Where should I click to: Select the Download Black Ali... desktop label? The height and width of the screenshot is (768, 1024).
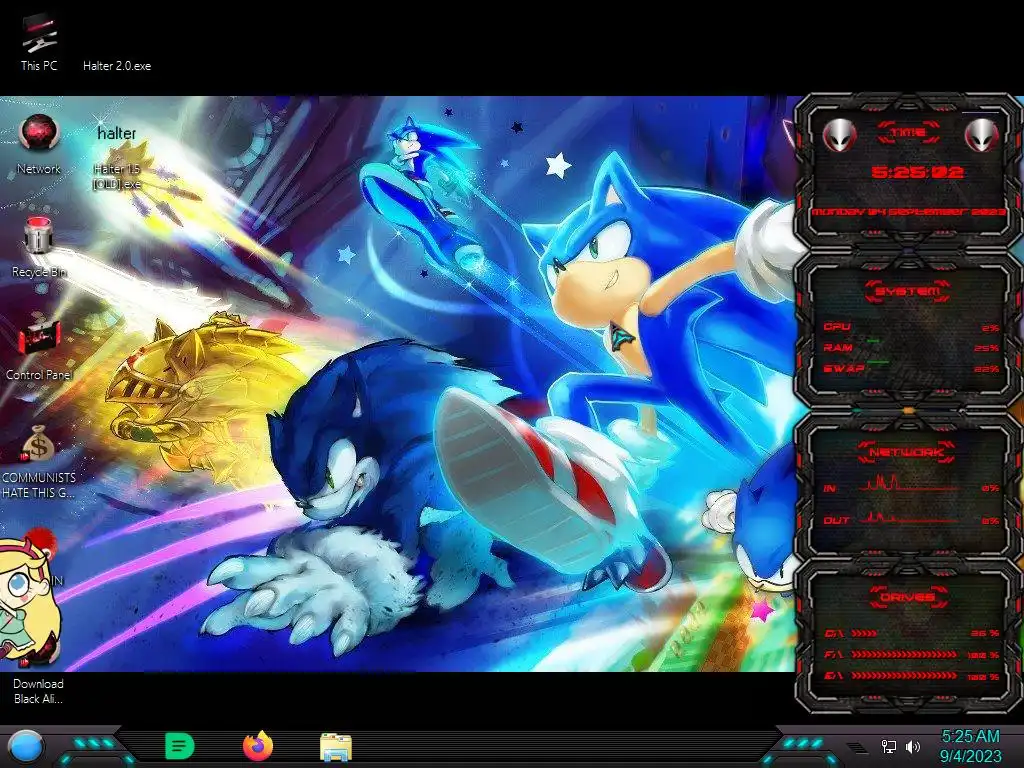pyautogui.click(x=39, y=691)
